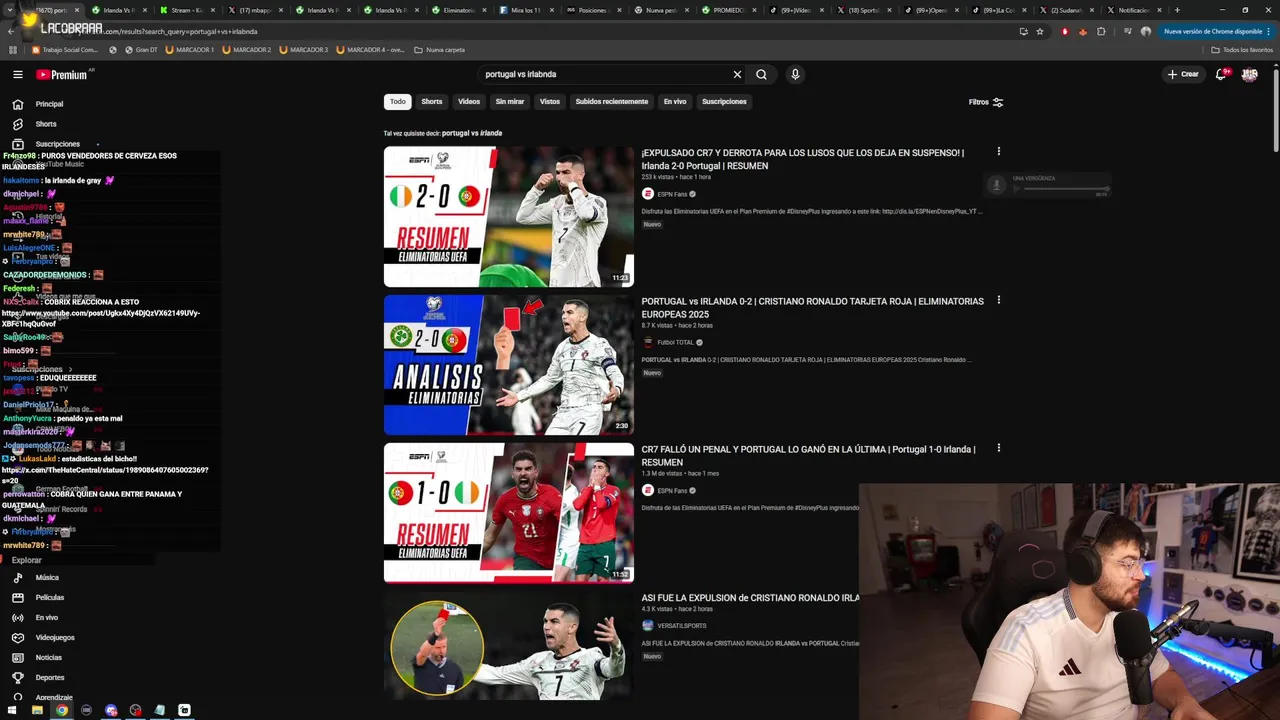Select the Vistos filter chip
The width and height of the screenshot is (1280, 720).
(x=550, y=101)
